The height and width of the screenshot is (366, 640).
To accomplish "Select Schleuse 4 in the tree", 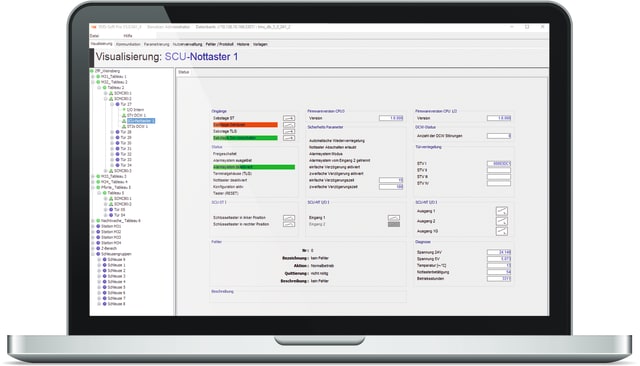I will click(x=116, y=282).
